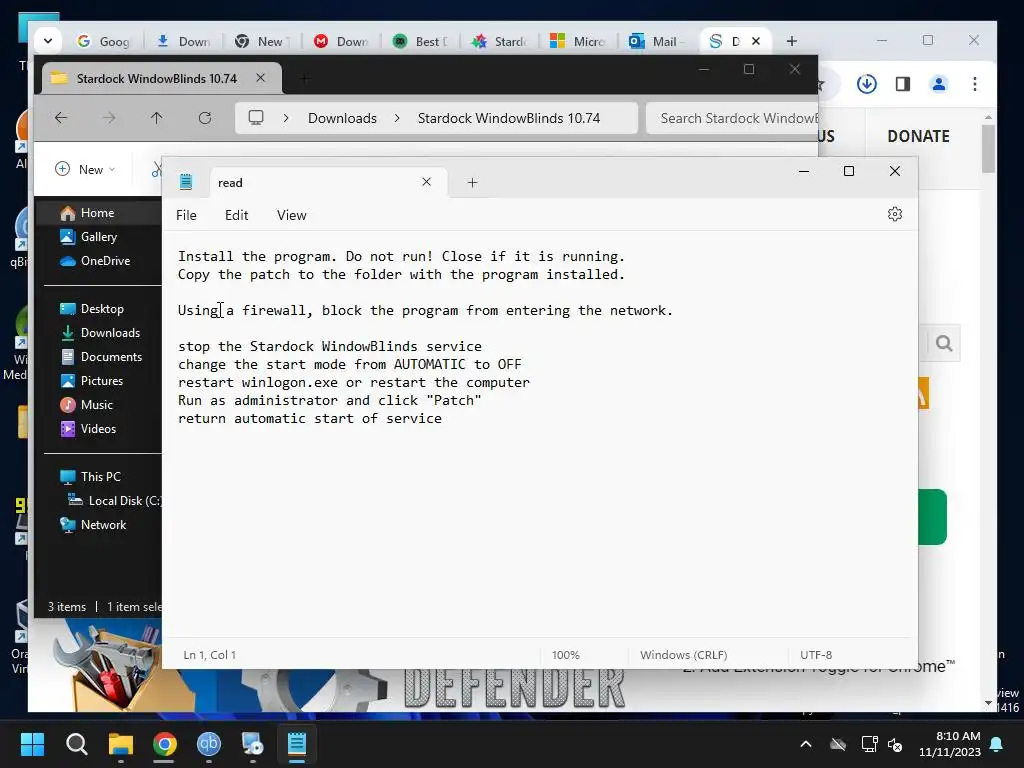This screenshot has width=1024, height=768.
Task: Click volume muted tray icon
Action: tap(895, 744)
